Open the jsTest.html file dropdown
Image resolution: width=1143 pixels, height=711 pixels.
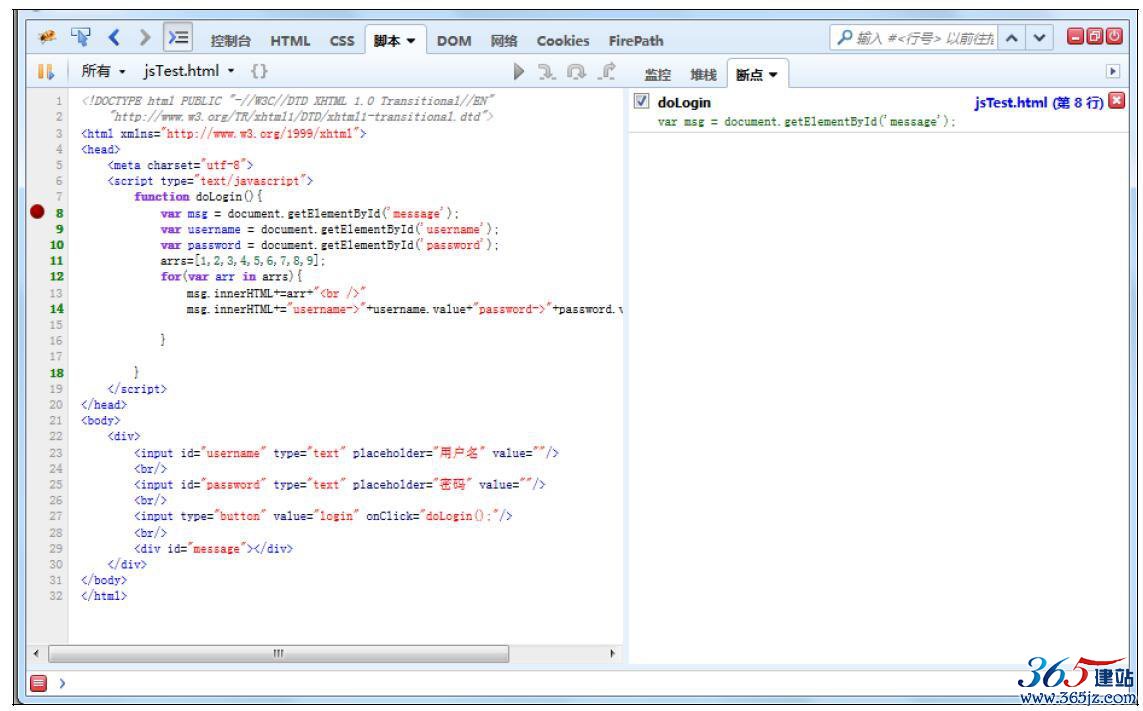click(x=190, y=71)
